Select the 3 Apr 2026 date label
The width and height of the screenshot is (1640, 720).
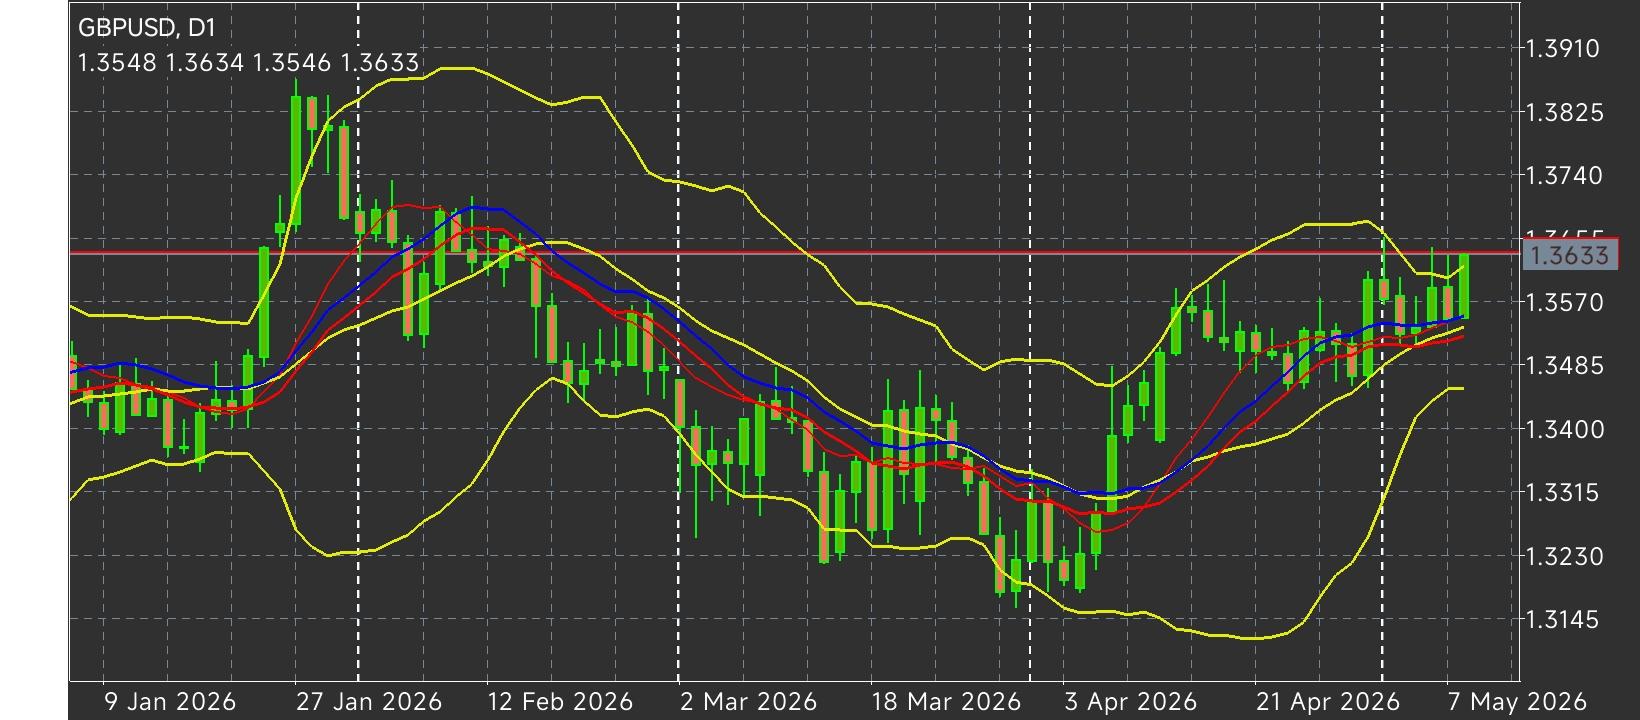[1130, 701]
